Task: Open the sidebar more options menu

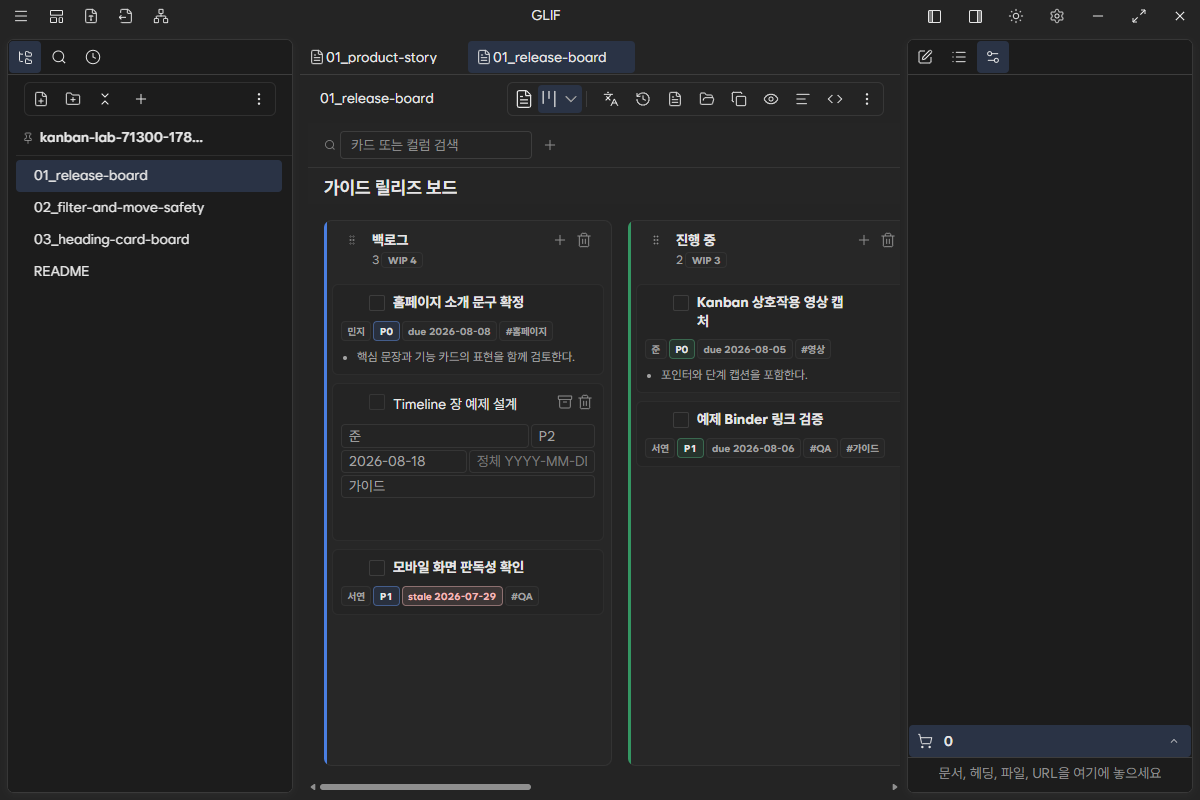Action: tap(259, 99)
